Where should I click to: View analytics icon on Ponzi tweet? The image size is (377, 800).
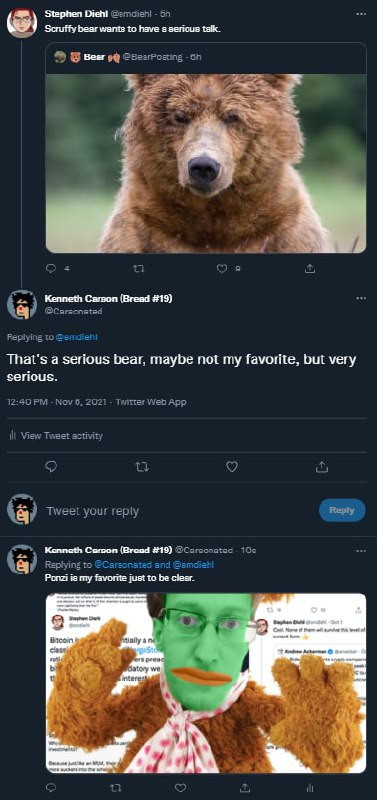point(310,788)
